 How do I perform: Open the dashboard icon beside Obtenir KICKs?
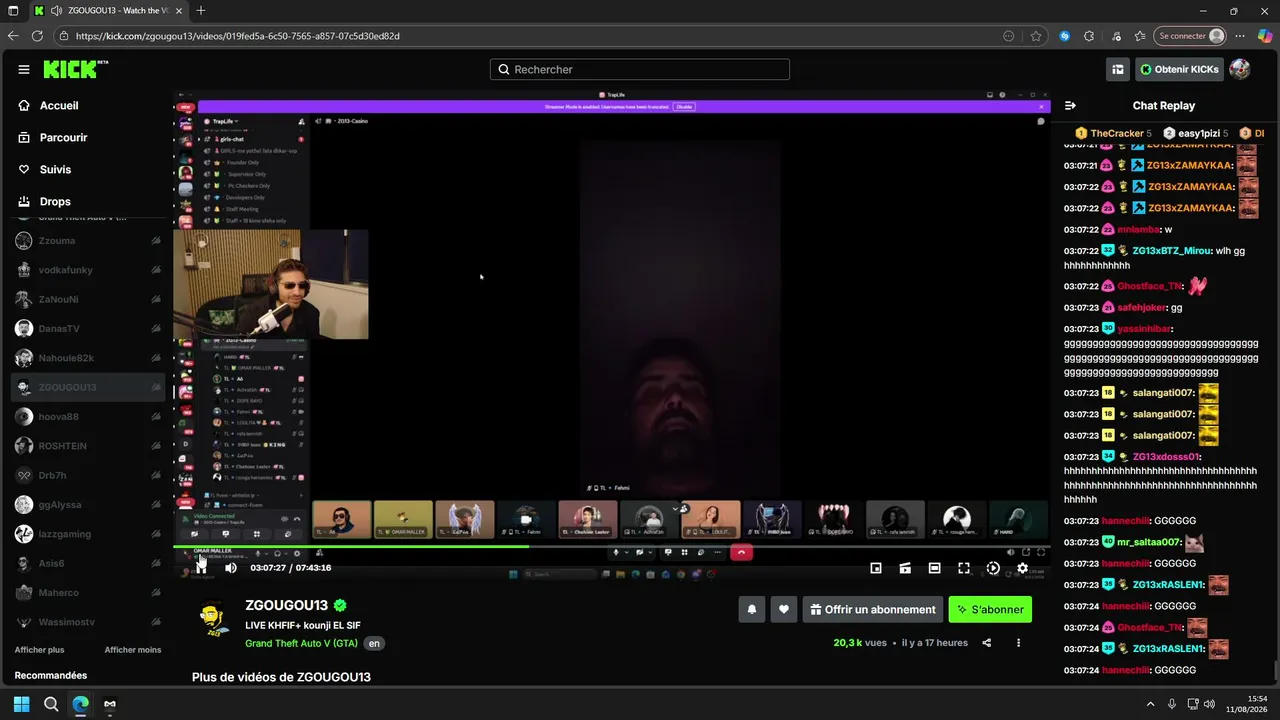pyautogui.click(x=1118, y=69)
